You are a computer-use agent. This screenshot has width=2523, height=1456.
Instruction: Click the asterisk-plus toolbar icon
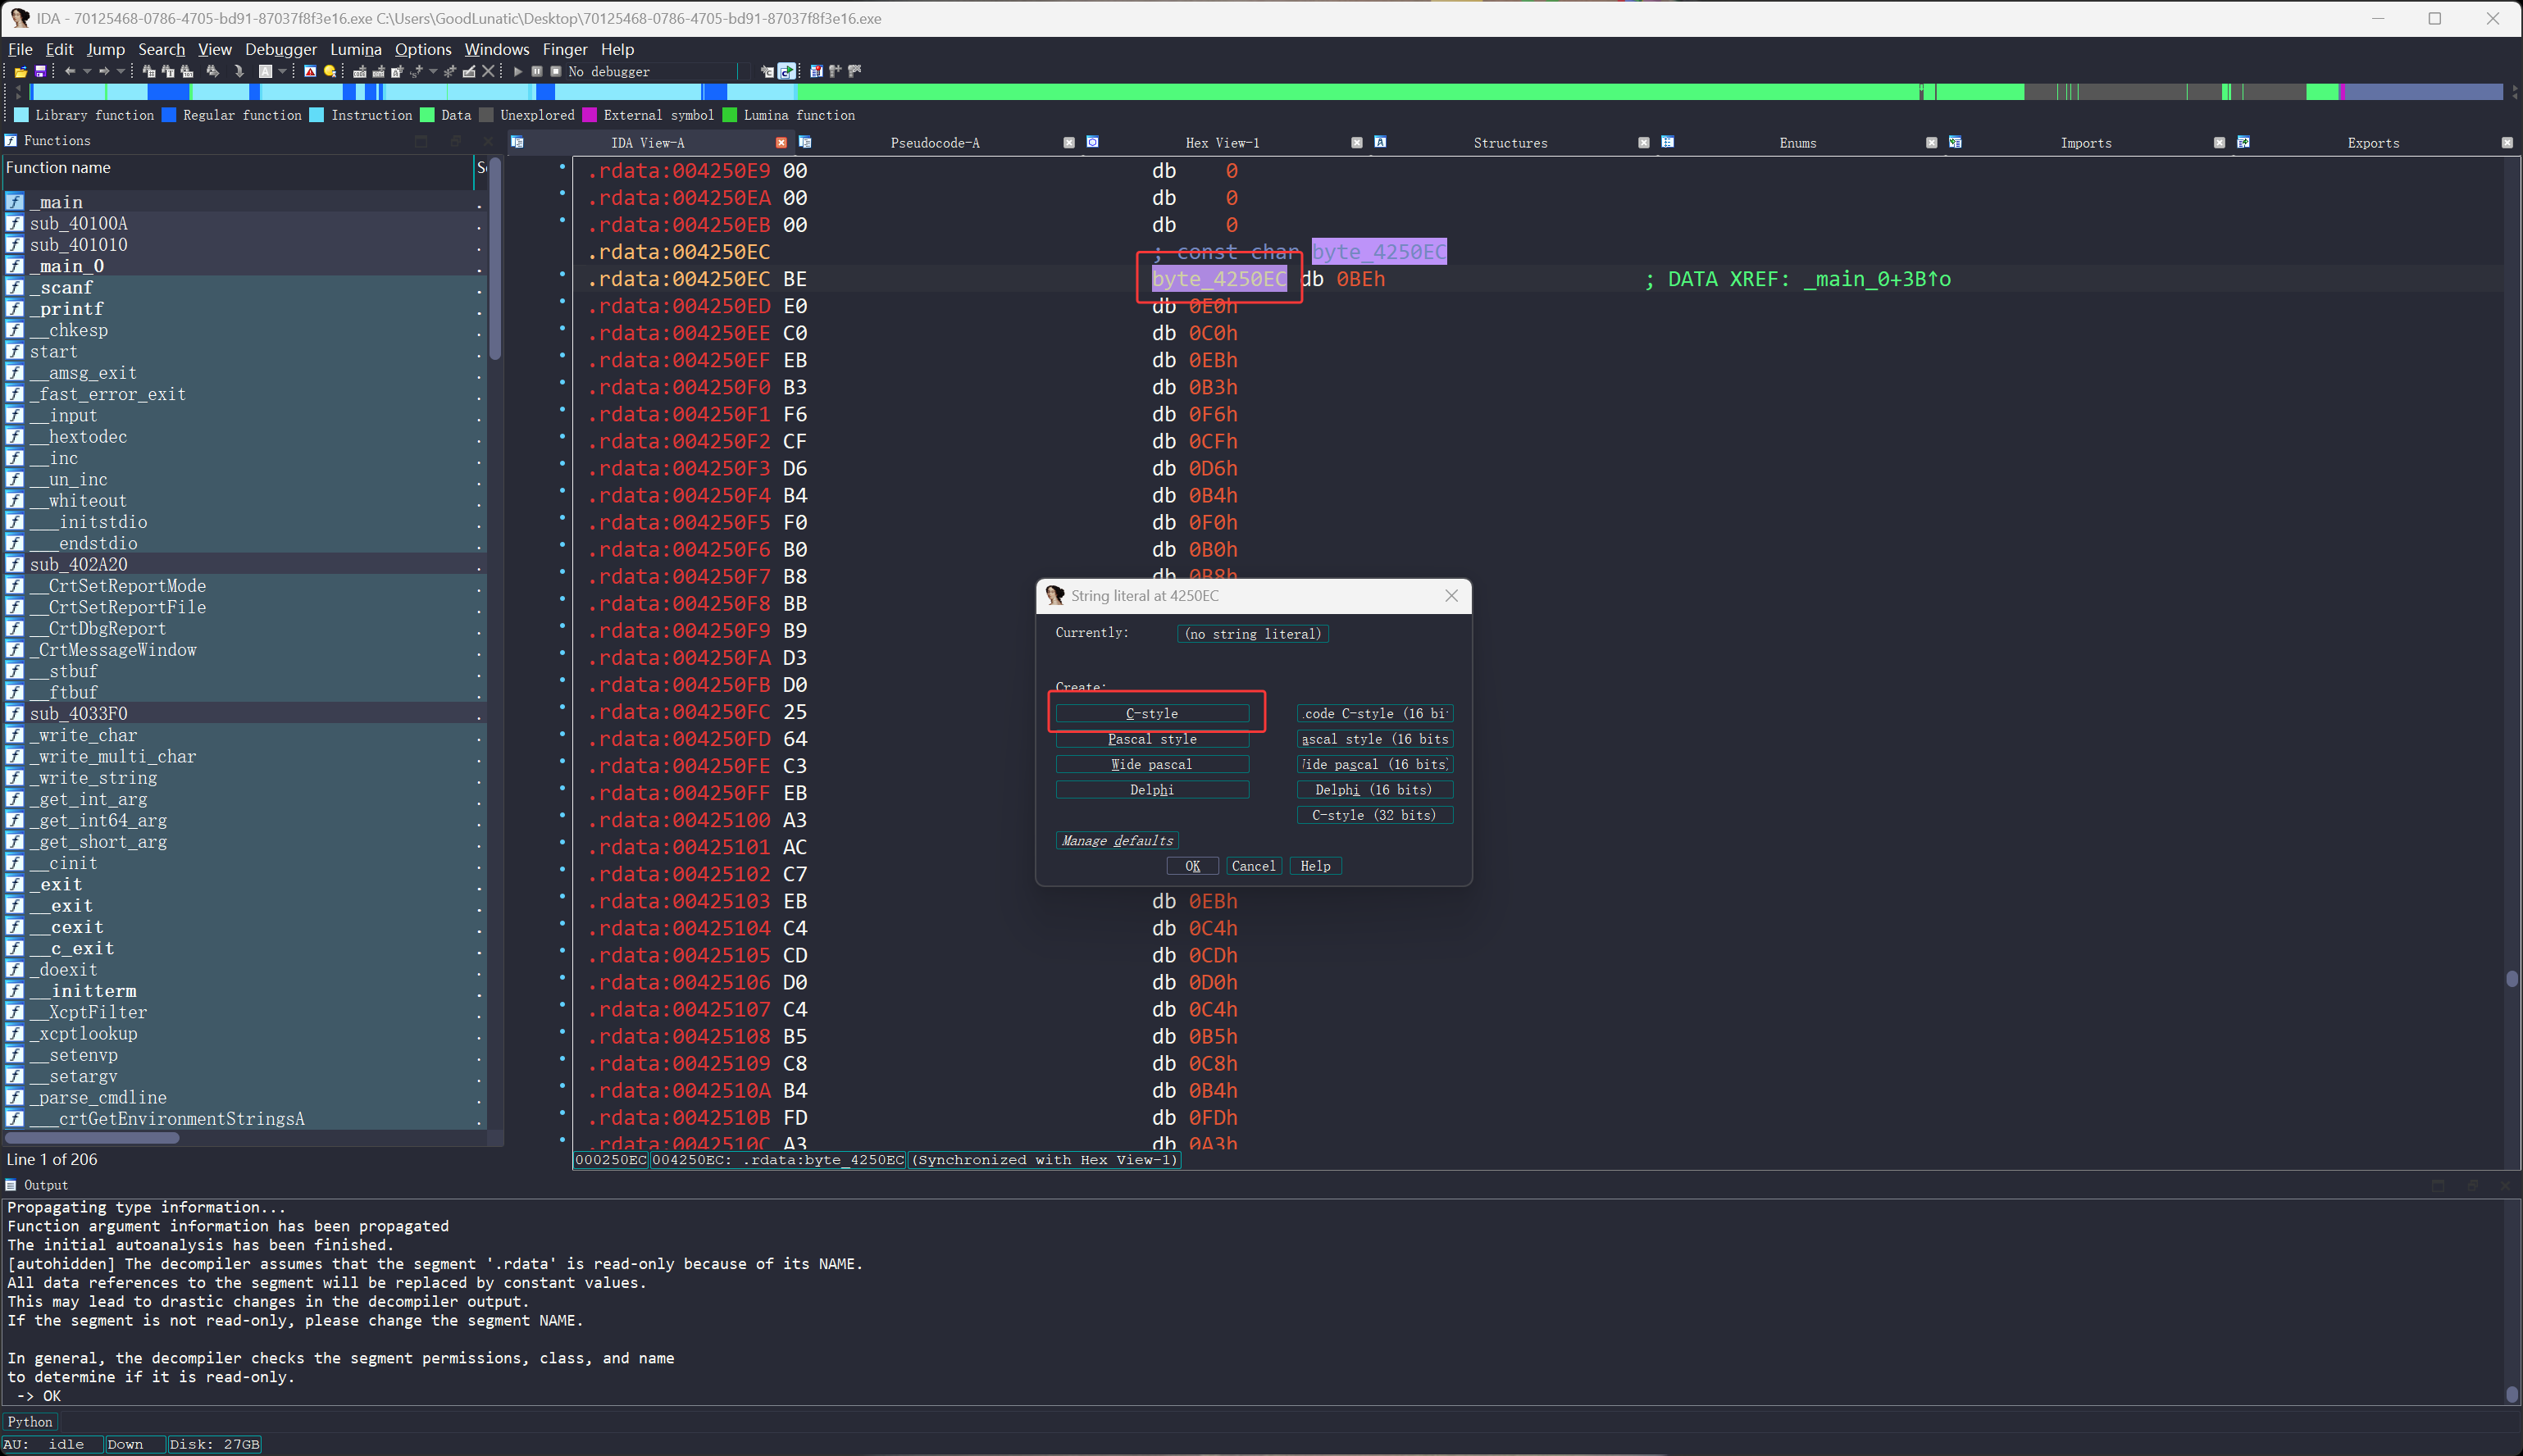[450, 72]
